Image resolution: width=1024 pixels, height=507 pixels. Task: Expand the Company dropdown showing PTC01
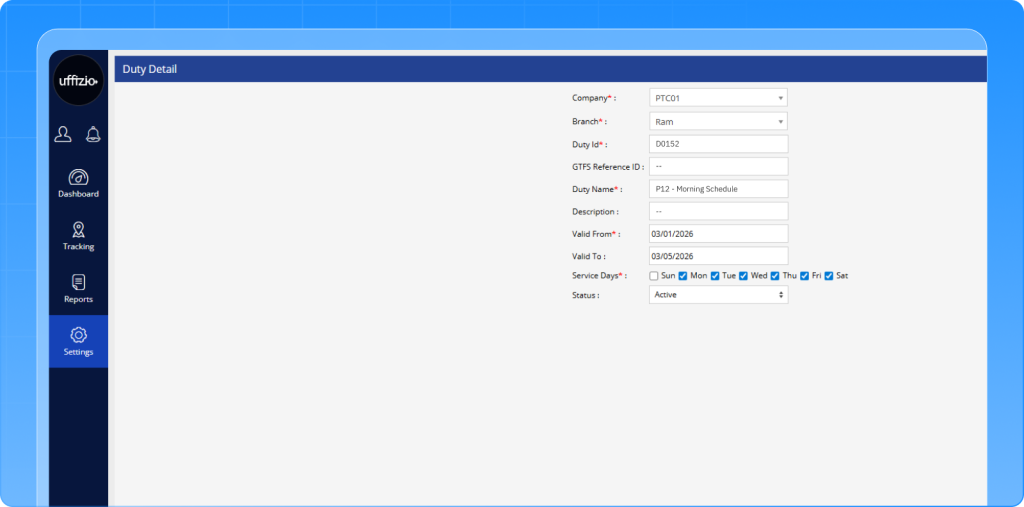coord(718,98)
